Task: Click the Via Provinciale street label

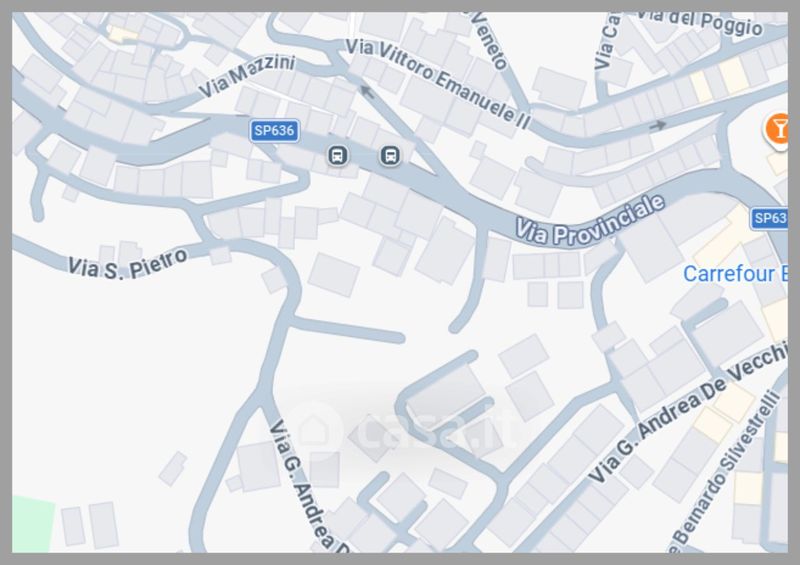Action: coord(590,220)
